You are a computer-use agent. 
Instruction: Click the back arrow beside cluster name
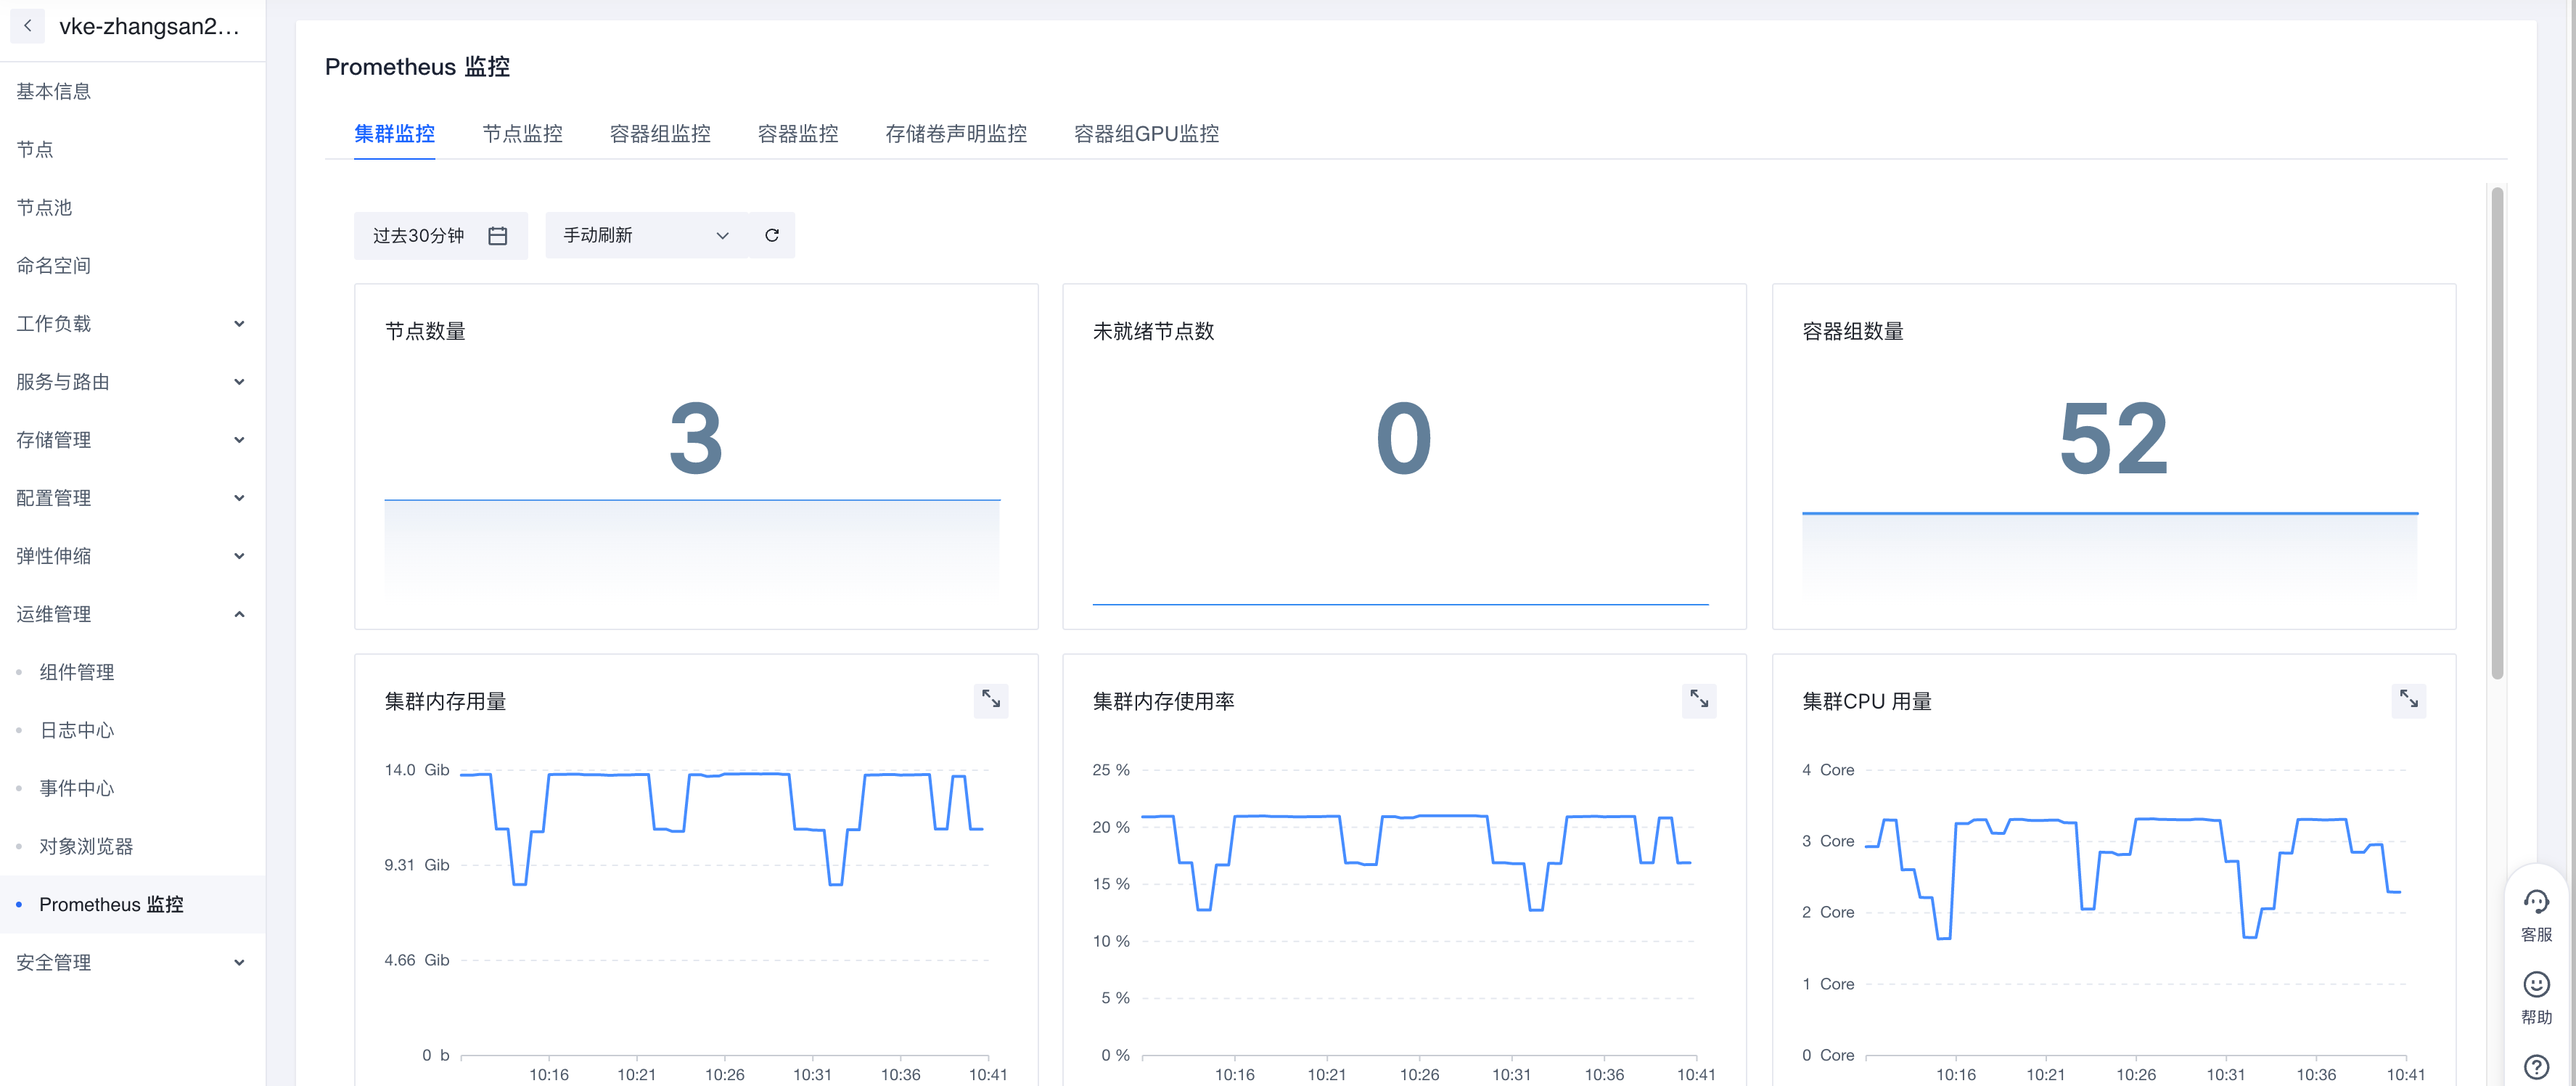click(x=27, y=26)
